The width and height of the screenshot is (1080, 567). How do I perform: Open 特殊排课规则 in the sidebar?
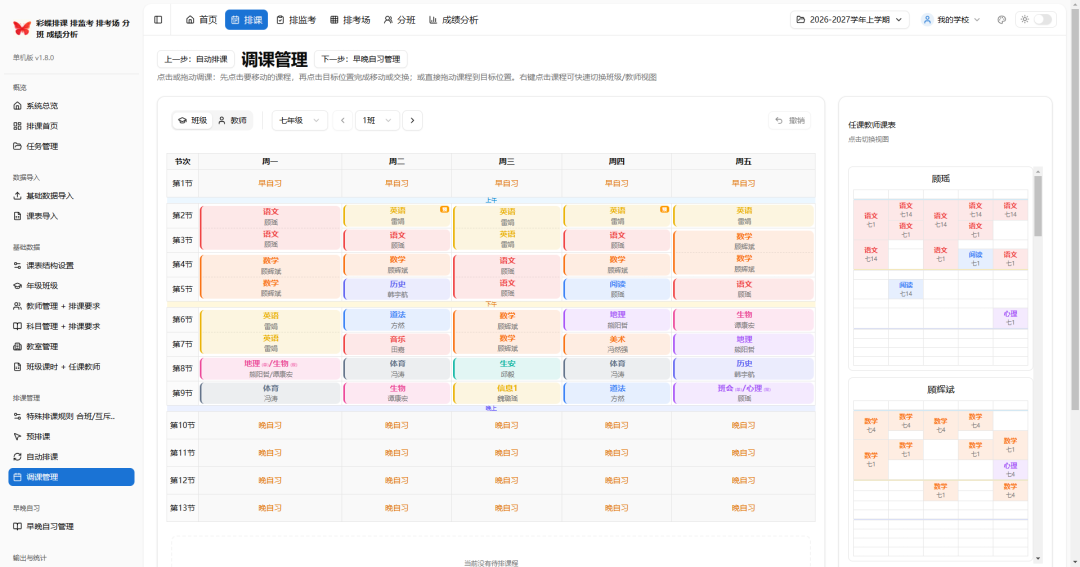[72, 416]
